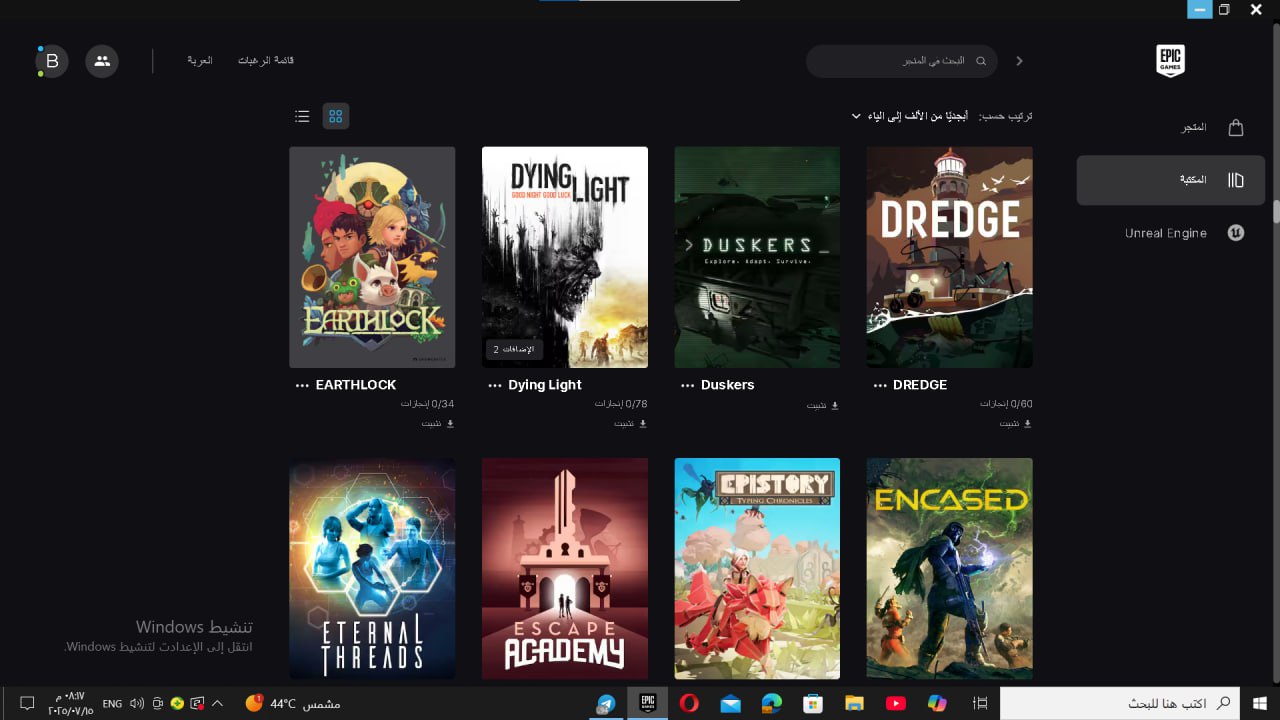Open the Duskers game cover
1280x720 pixels.
click(757, 257)
